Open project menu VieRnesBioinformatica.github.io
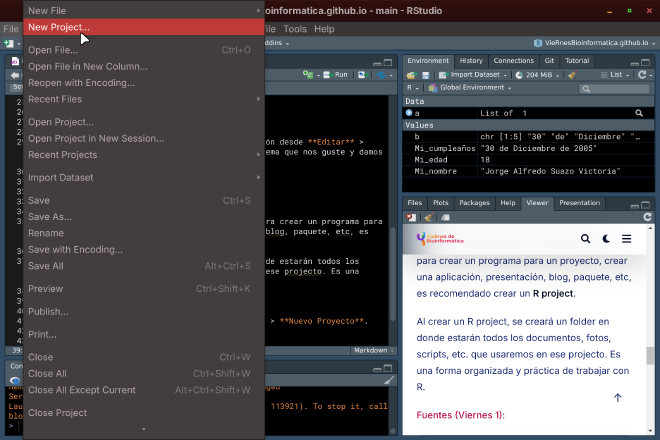 (x=594, y=43)
